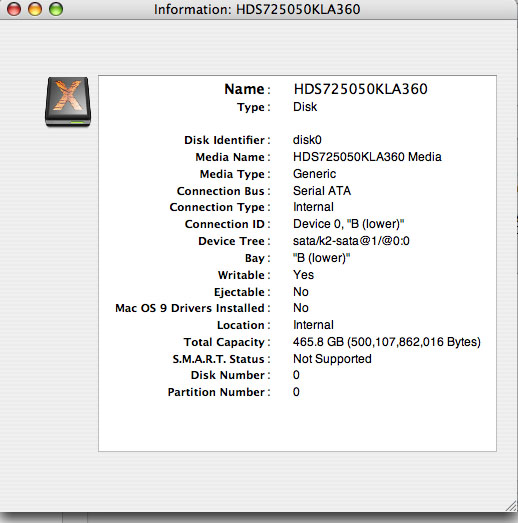Select Connection ID 'Device 0, "B (lower)"'
518x523 pixels.
[349, 224]
